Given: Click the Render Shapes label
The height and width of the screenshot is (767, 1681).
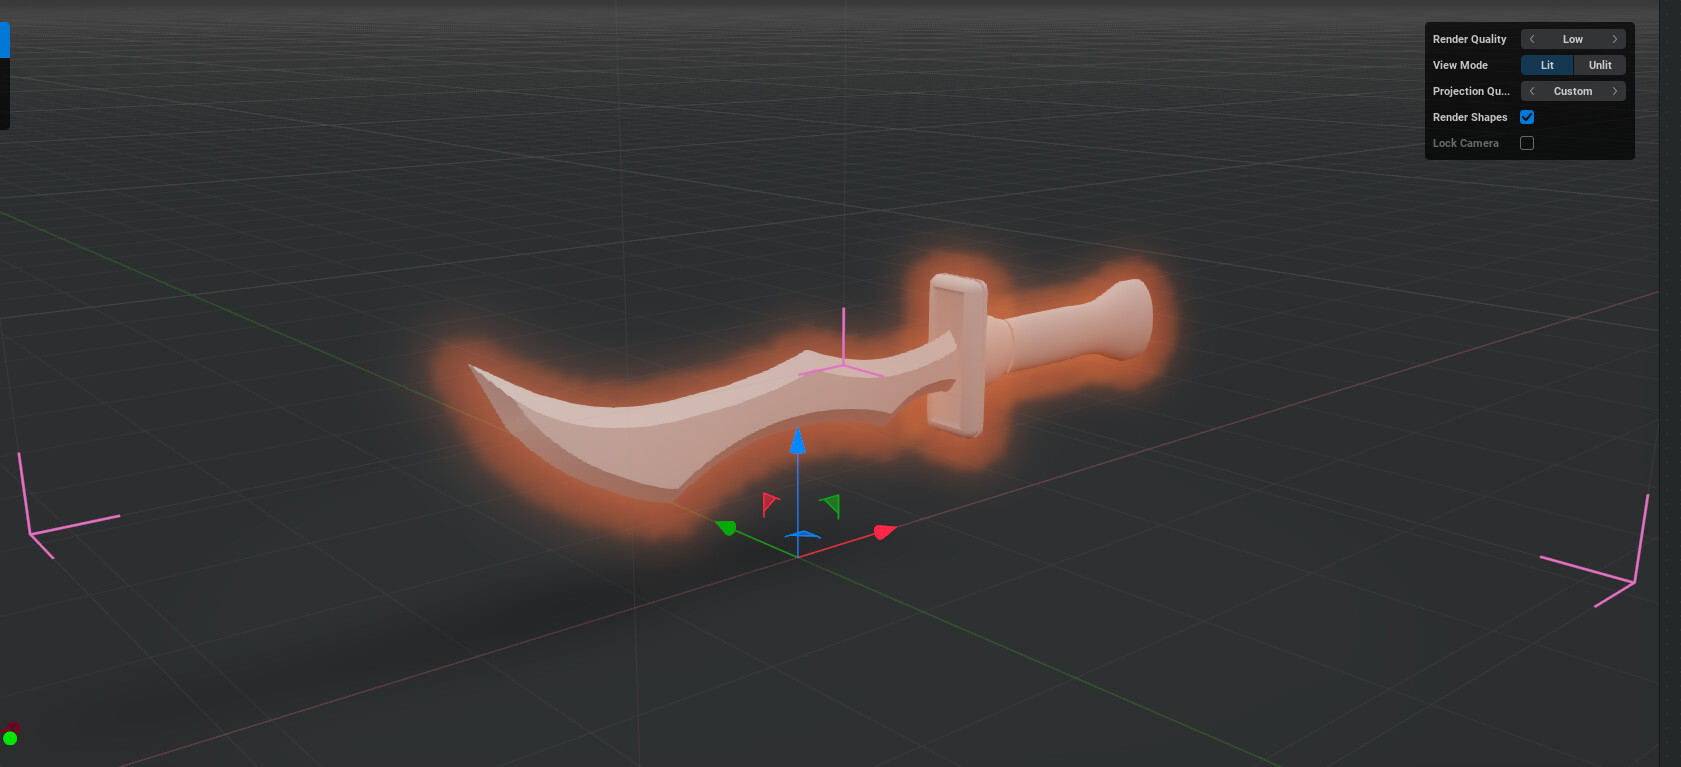Looking at the screenshot, I should click(x=1470, y=117).
